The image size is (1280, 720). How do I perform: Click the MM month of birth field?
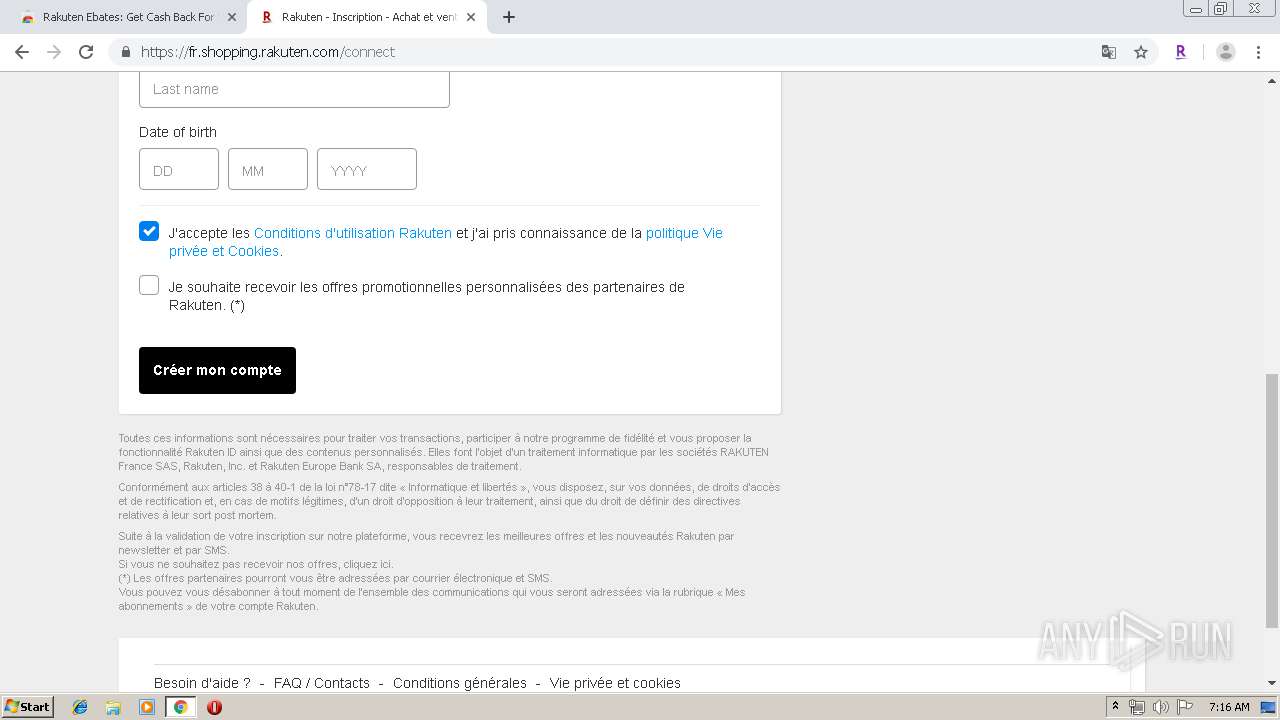pos(268,169)
